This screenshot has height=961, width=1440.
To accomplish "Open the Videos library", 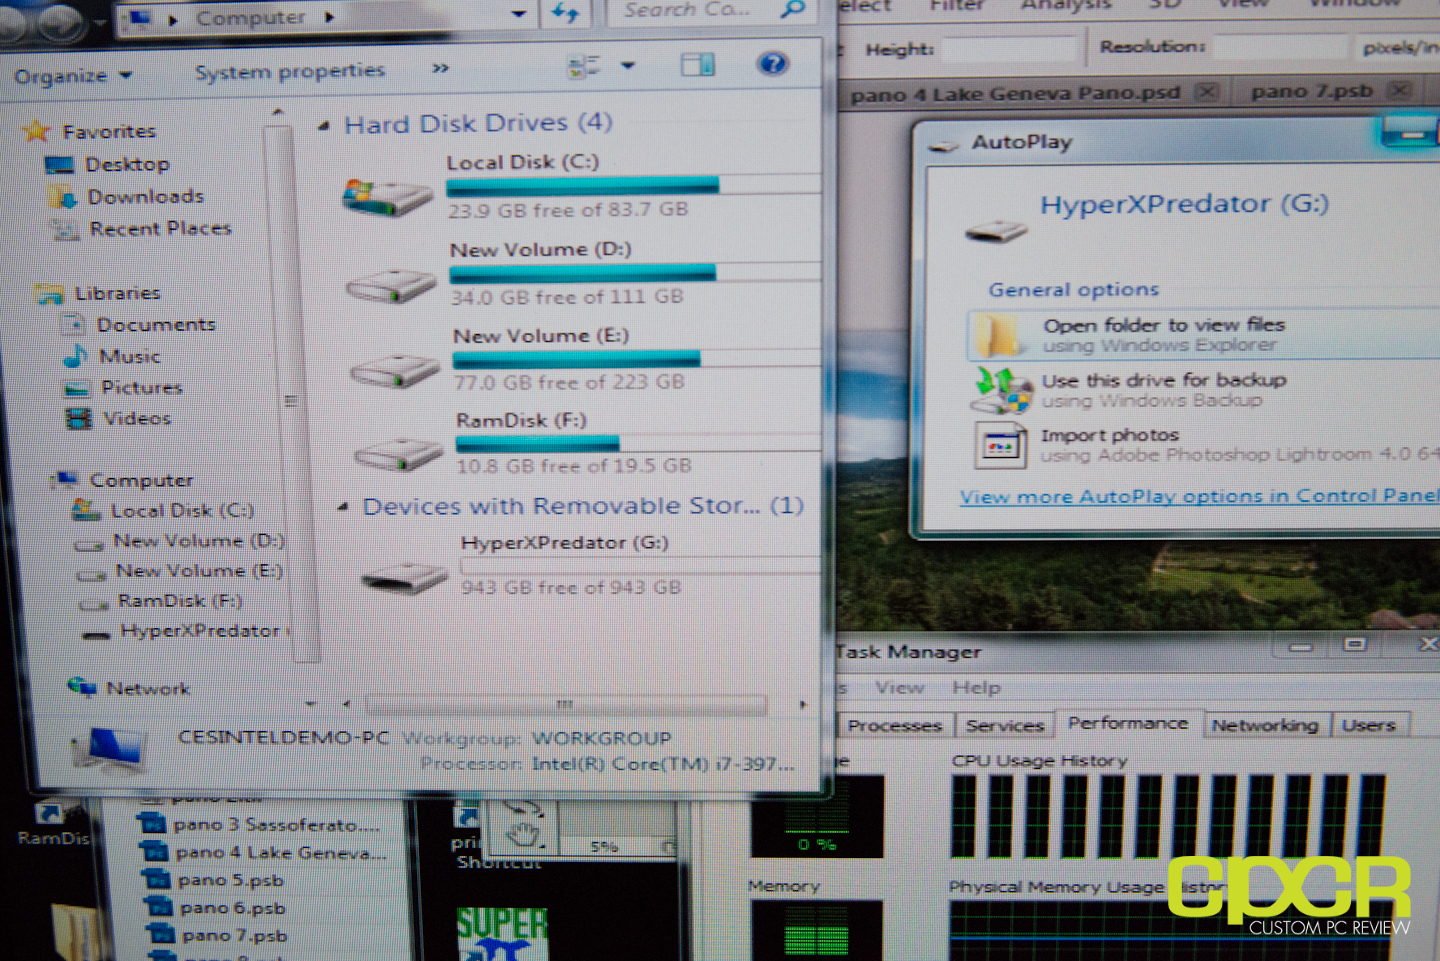I will click(x=137, y=418).
